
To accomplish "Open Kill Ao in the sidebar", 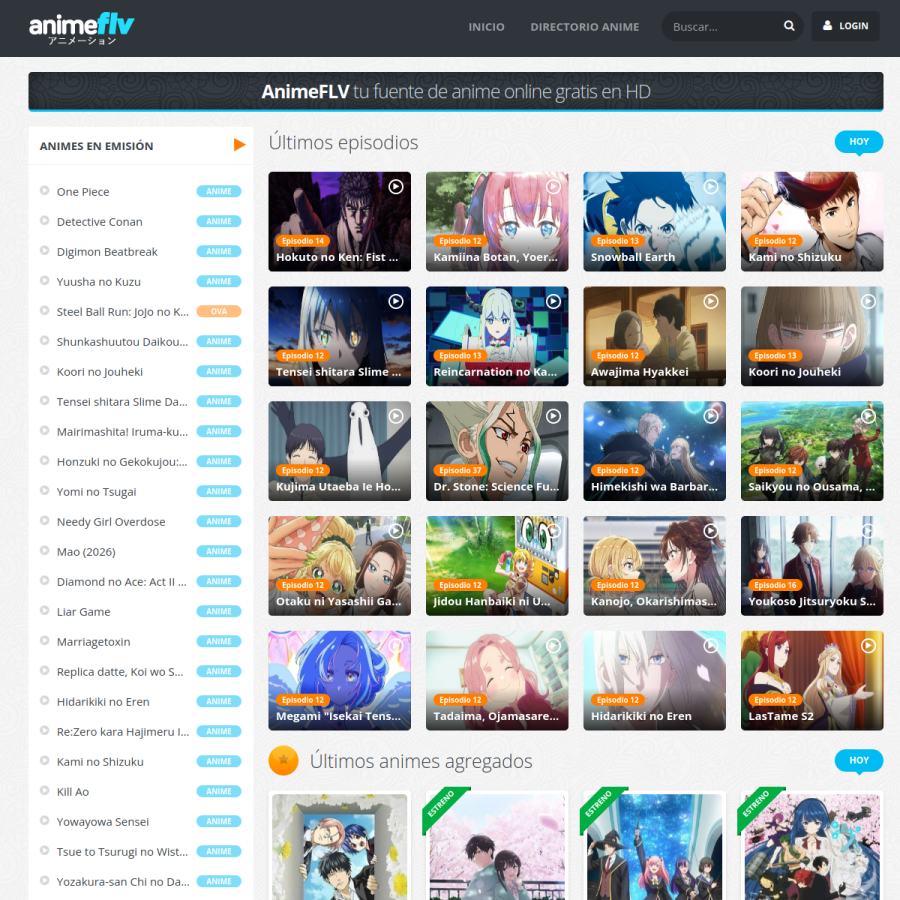I will click(x=73, y=792).
